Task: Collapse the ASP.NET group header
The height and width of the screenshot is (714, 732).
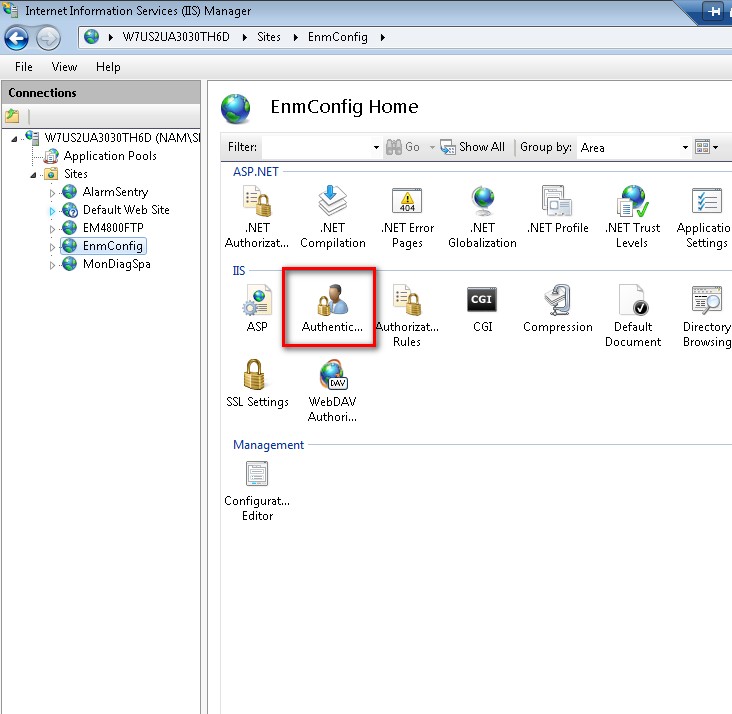Action: (256, 172)
